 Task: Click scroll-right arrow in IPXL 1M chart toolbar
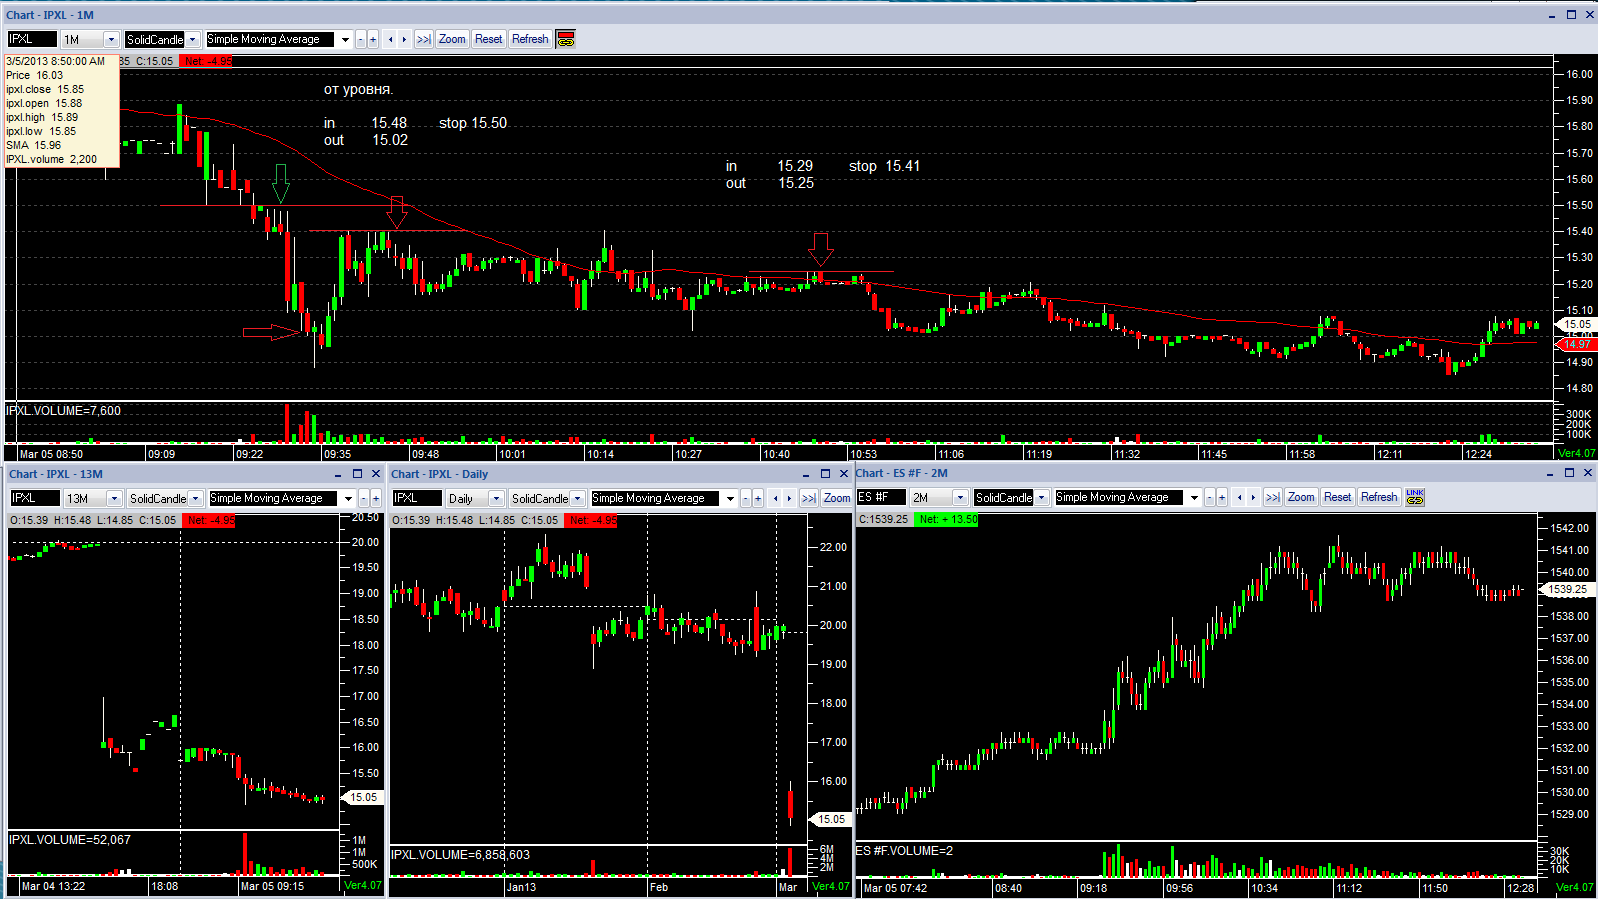pyautogui.click(x=404, y=39)
